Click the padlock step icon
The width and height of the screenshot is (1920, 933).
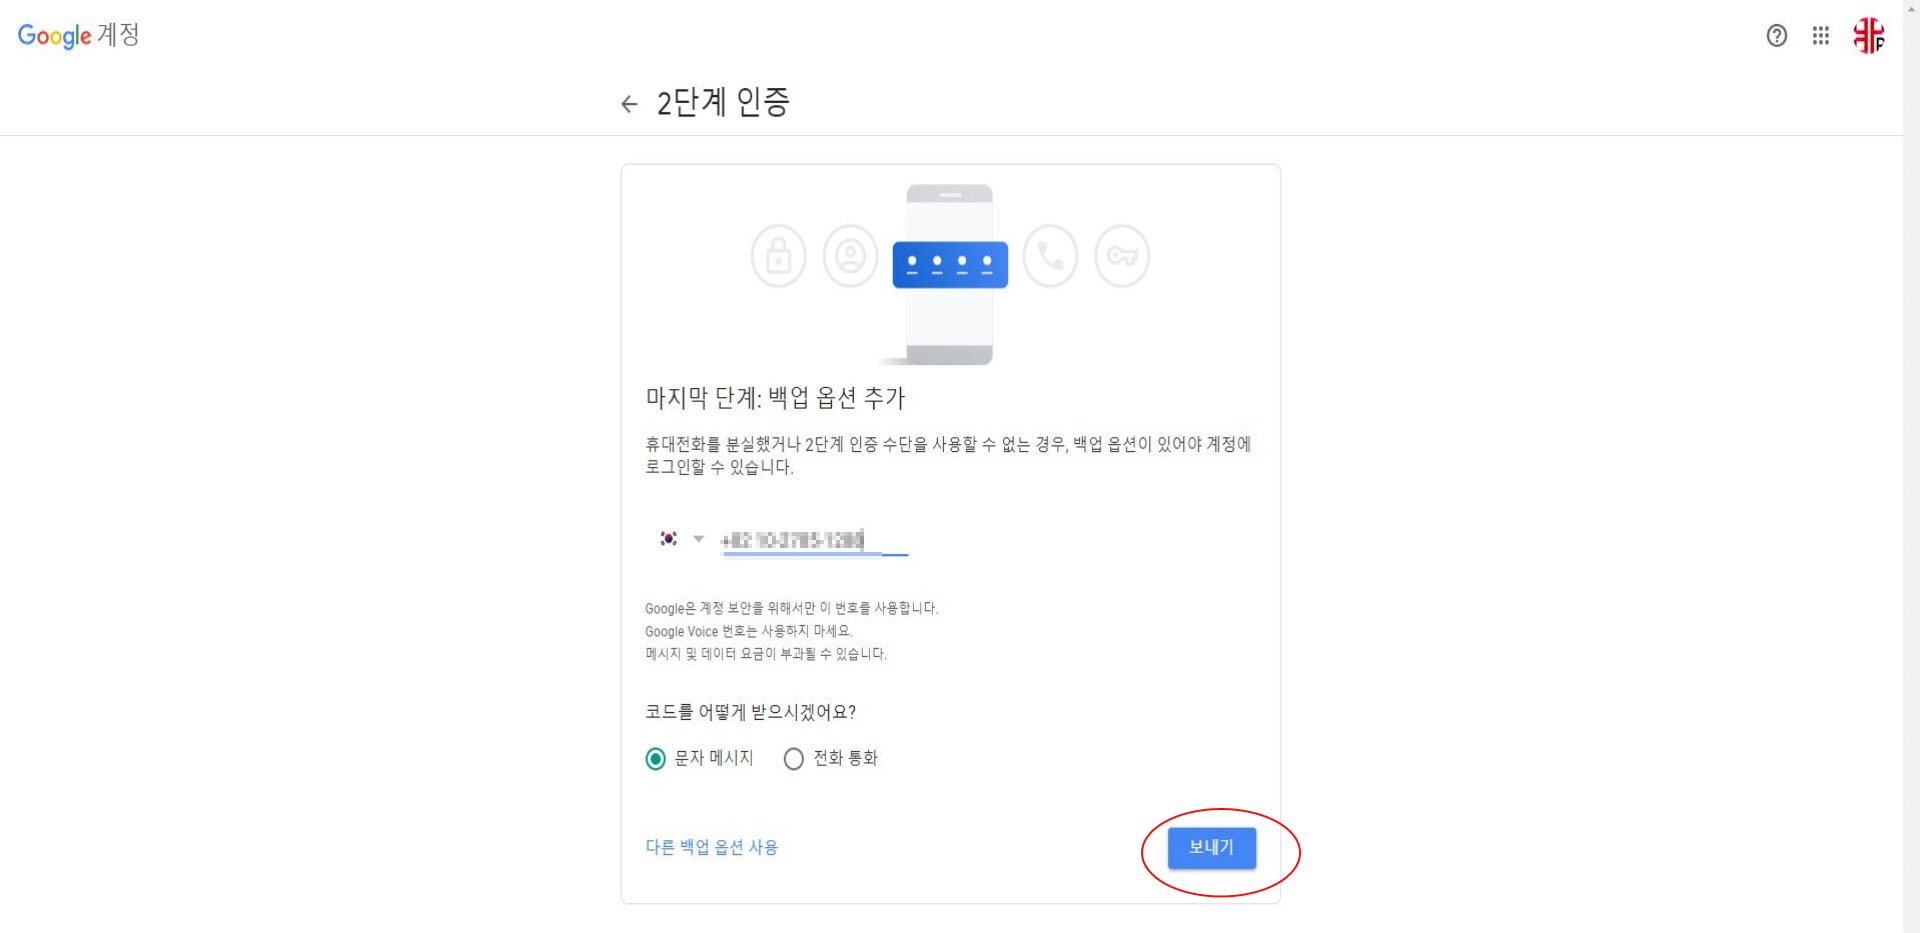[x=779, y=256]
